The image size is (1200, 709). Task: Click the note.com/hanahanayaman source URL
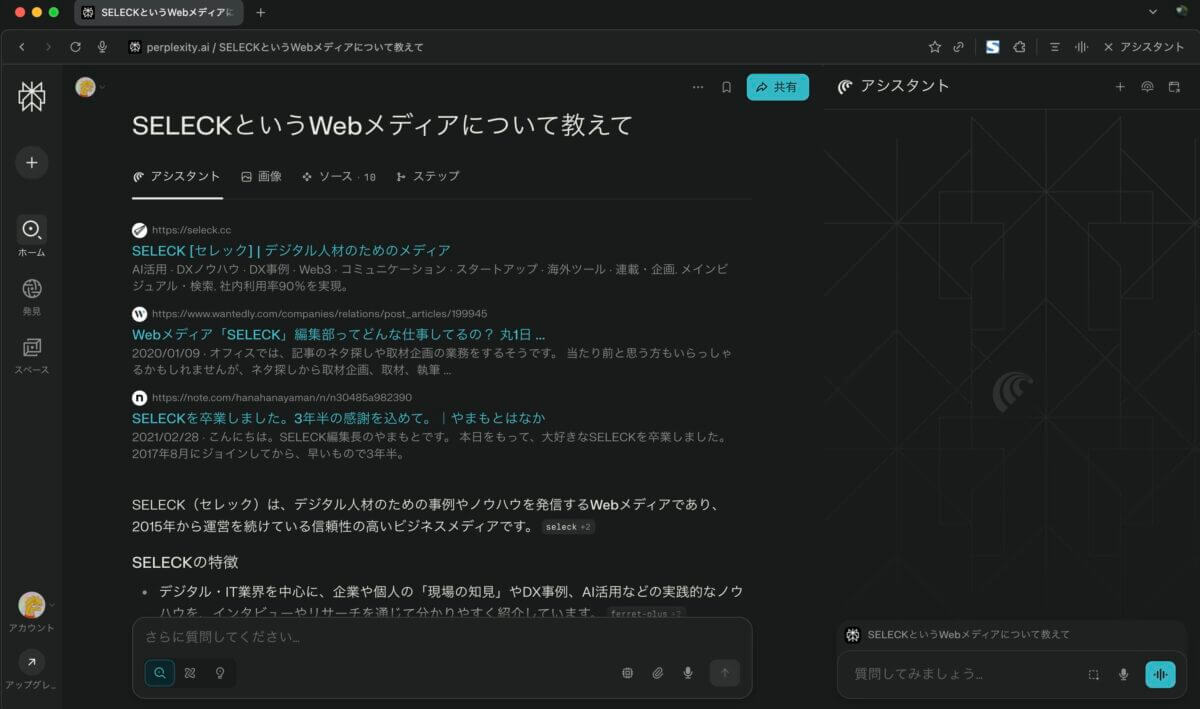(282, 397)
